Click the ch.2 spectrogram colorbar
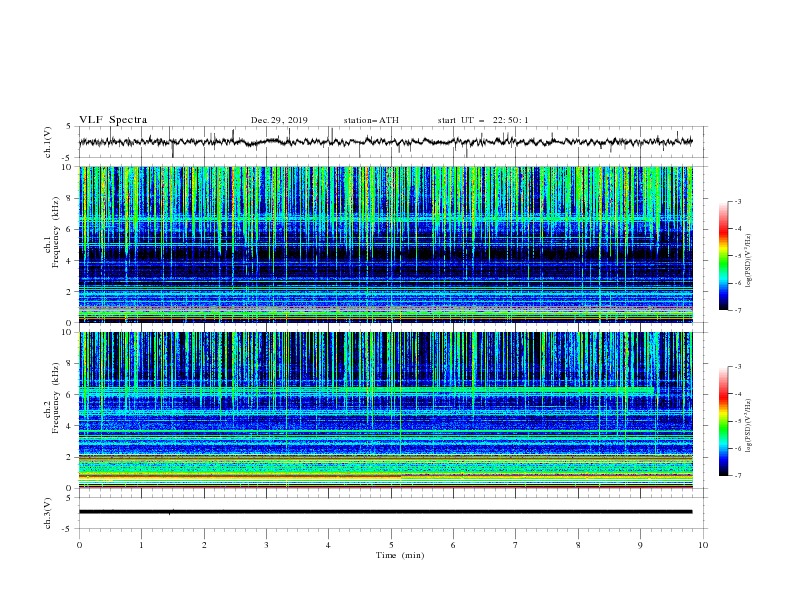792x612 pixels. (x=724, y=421)
